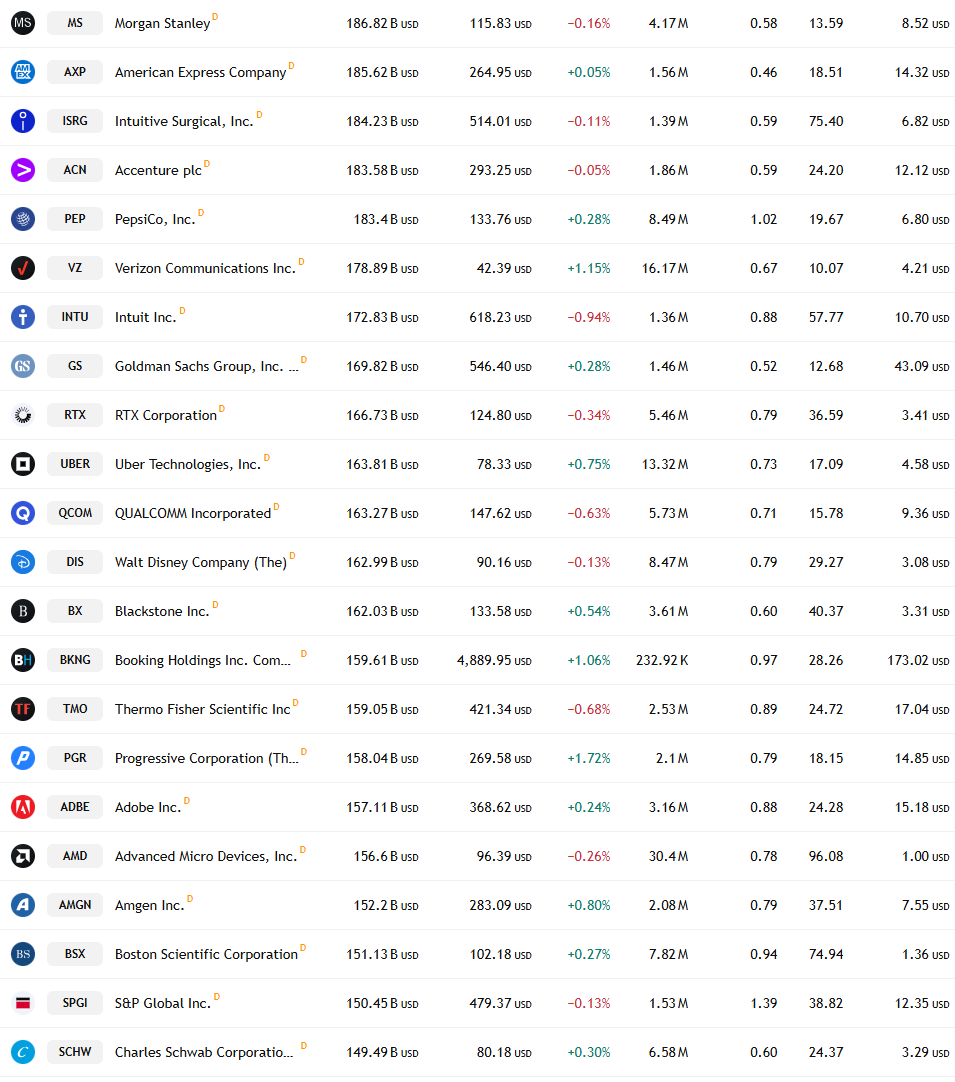Open the Goldman Sachs Group link

click(206, 366)
